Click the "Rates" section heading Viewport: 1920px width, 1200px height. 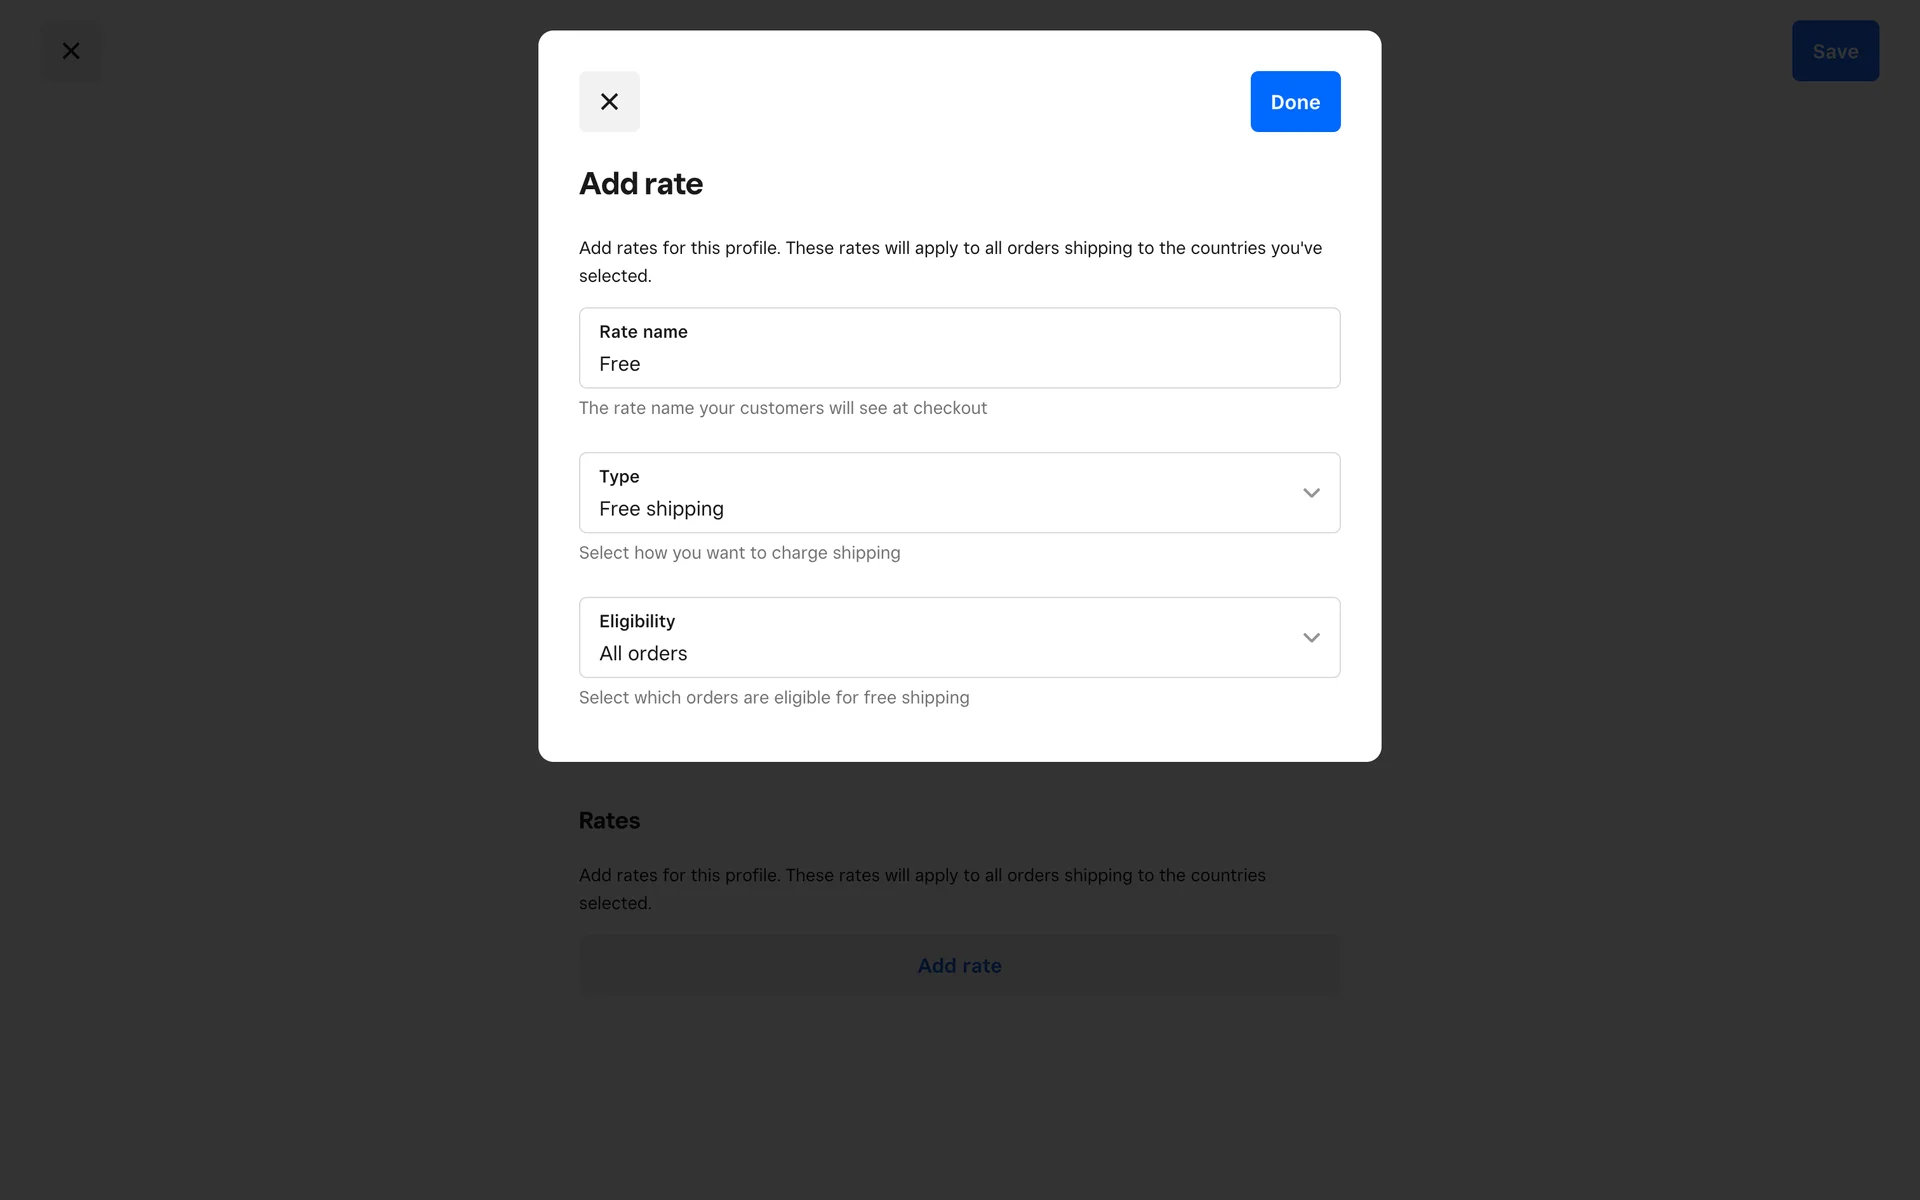coord(609,821)
